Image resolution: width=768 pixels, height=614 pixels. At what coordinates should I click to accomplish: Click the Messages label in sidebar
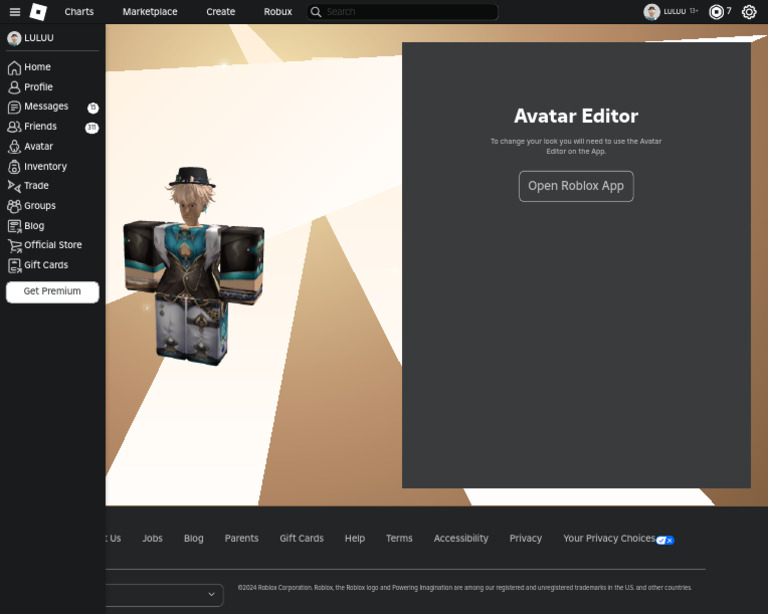click(46, 106)
